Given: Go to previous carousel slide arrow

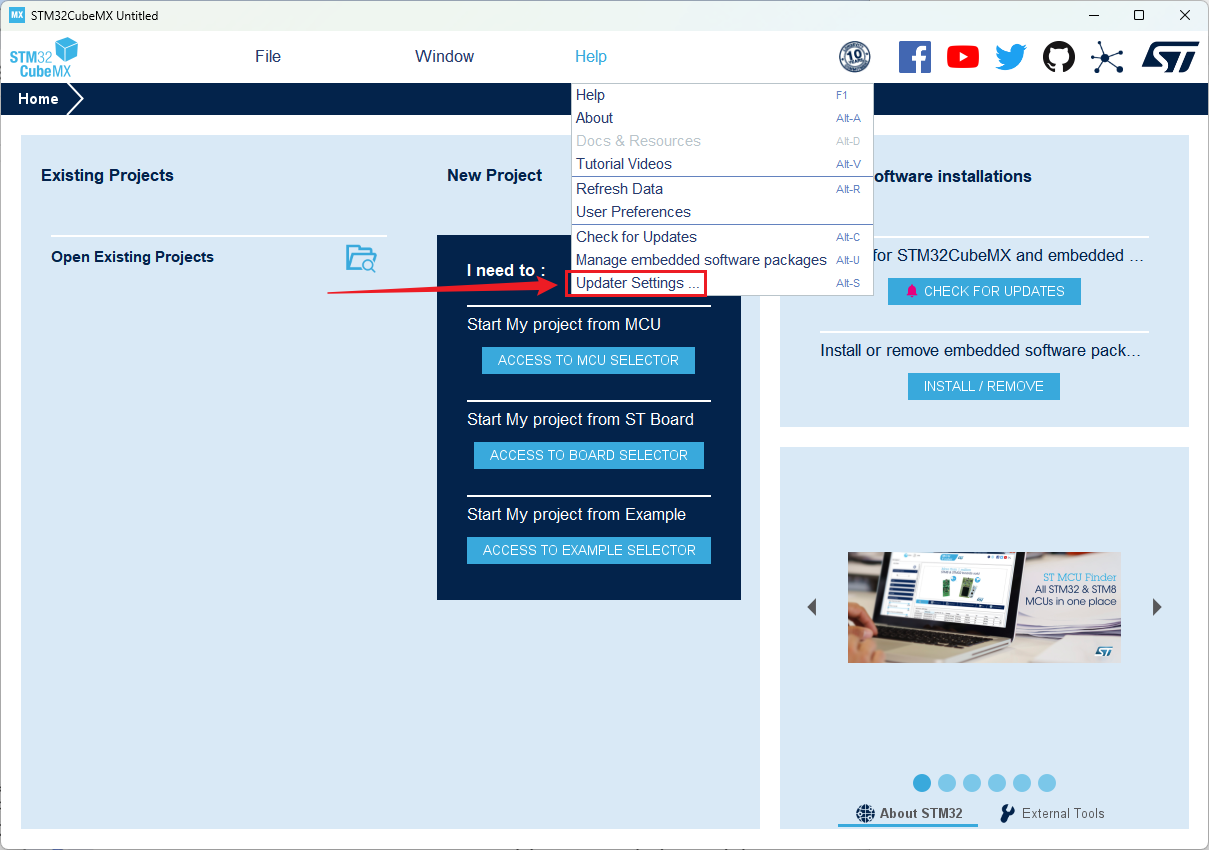Looking at the screenshot, I should tap(812, 607).
